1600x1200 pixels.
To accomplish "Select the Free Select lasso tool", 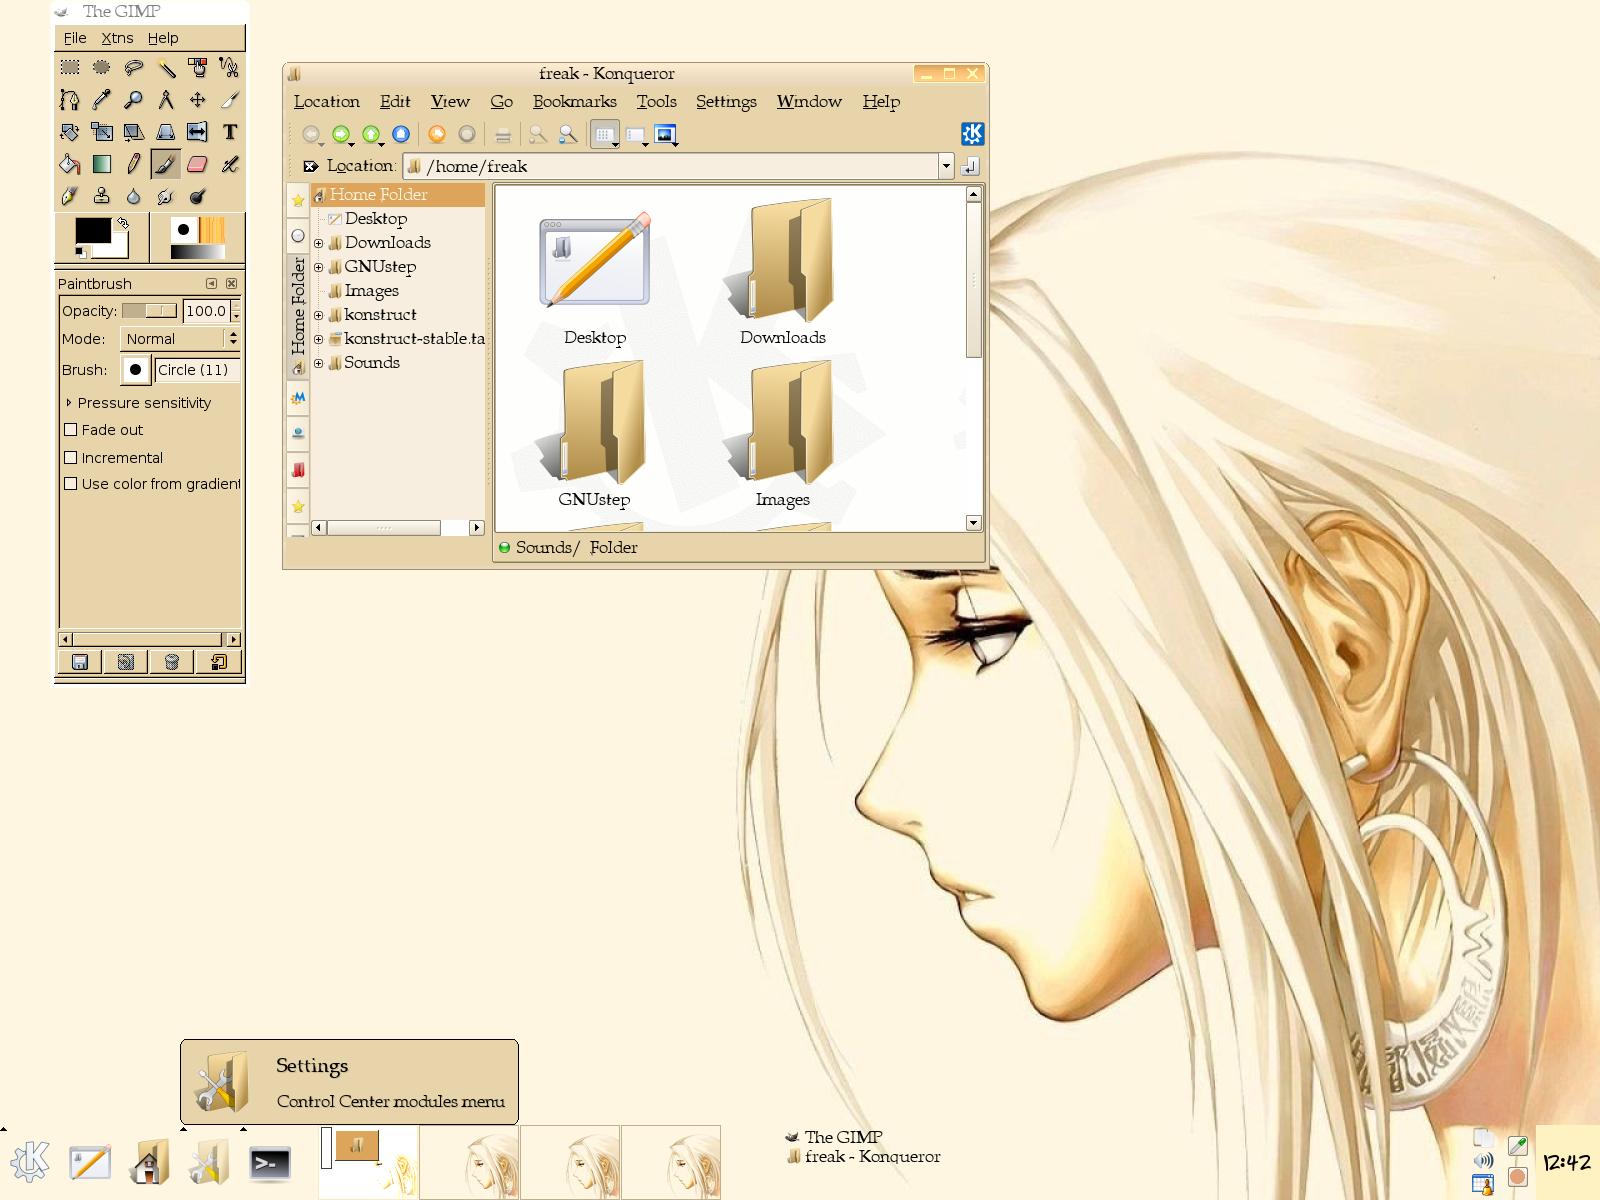I will (x=133, y=67).
